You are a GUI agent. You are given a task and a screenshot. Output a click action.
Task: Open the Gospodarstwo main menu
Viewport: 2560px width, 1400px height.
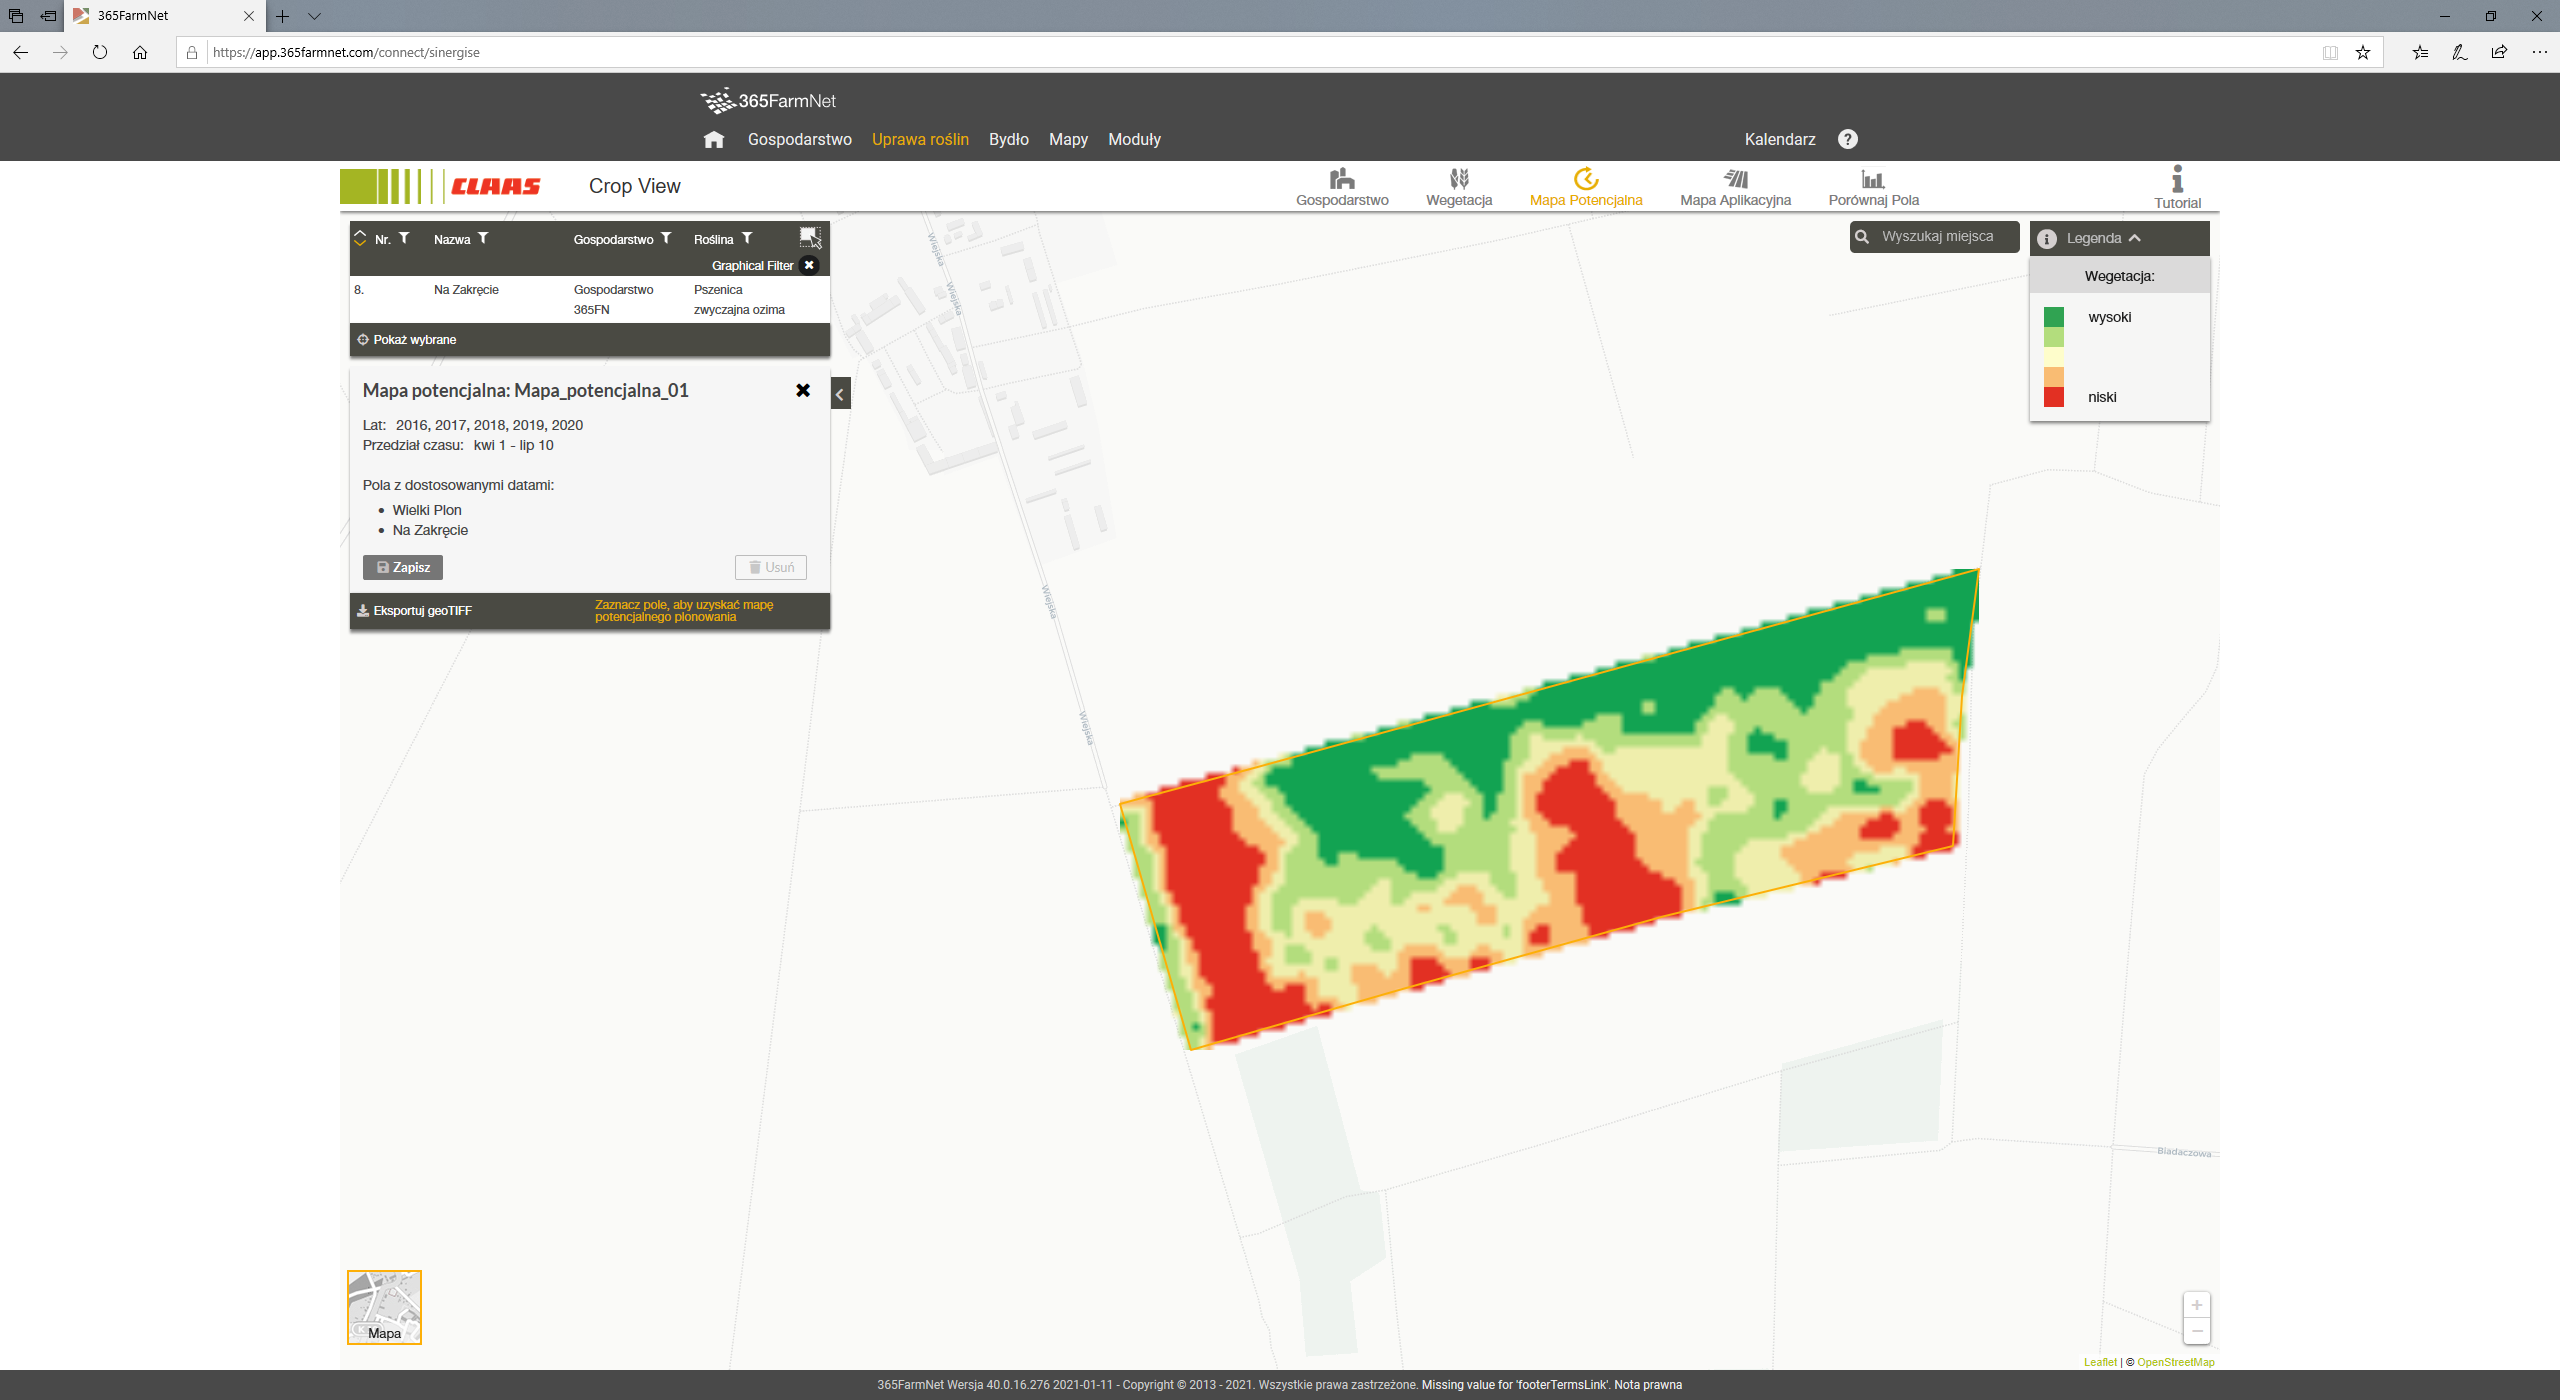coord(799,140)
